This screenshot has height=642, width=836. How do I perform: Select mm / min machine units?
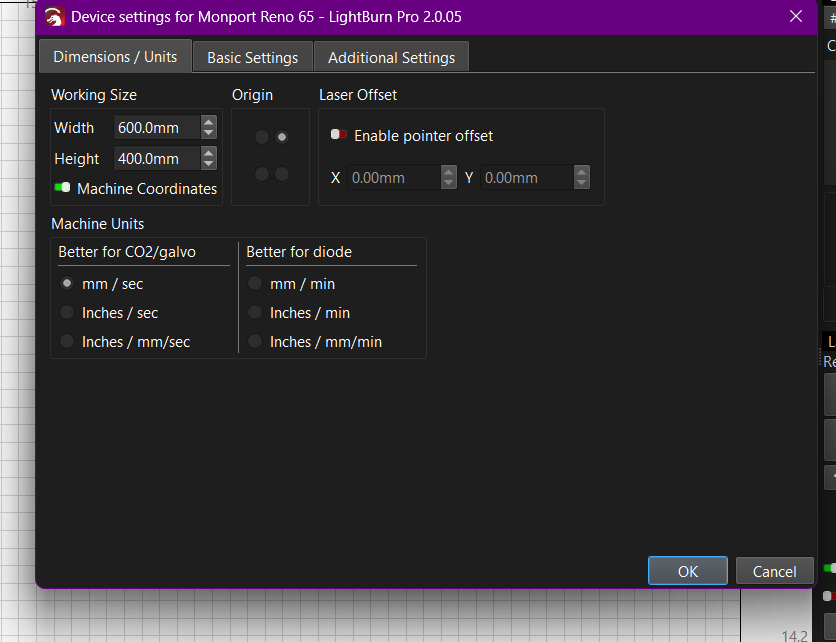pyautogui.click(x=255, y=284)
